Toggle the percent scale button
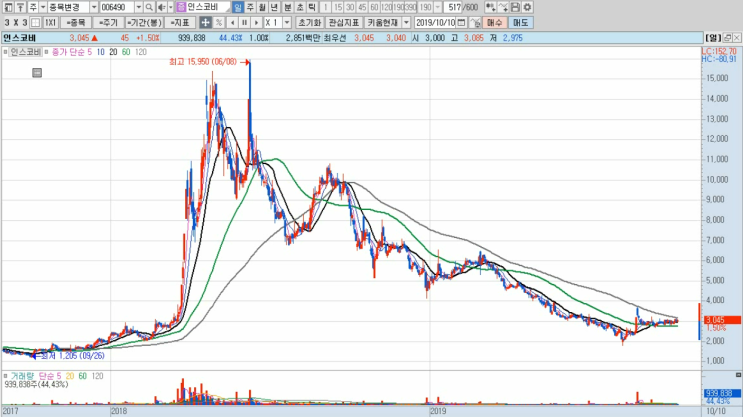 [x=218, y=22]
